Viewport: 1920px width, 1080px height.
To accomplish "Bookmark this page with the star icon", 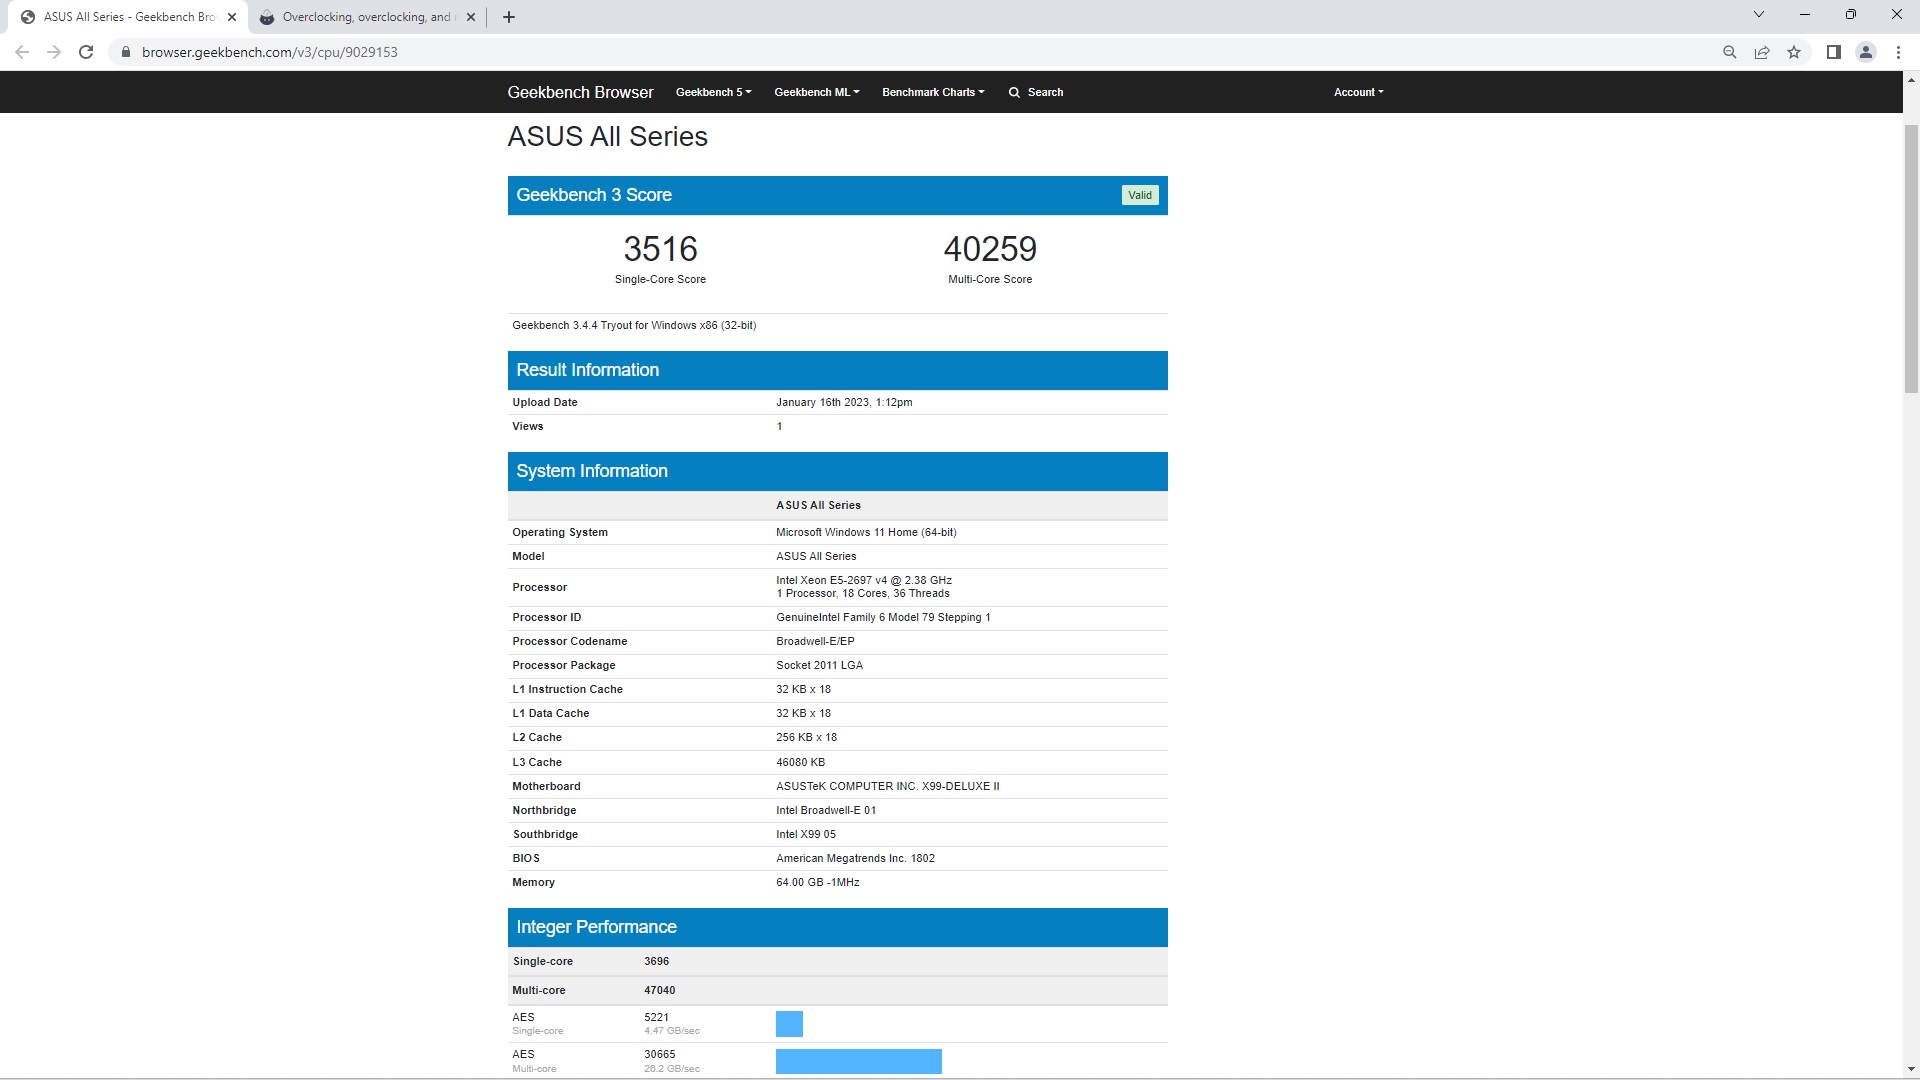I will pyautogui.click(x=1794, y=52).
